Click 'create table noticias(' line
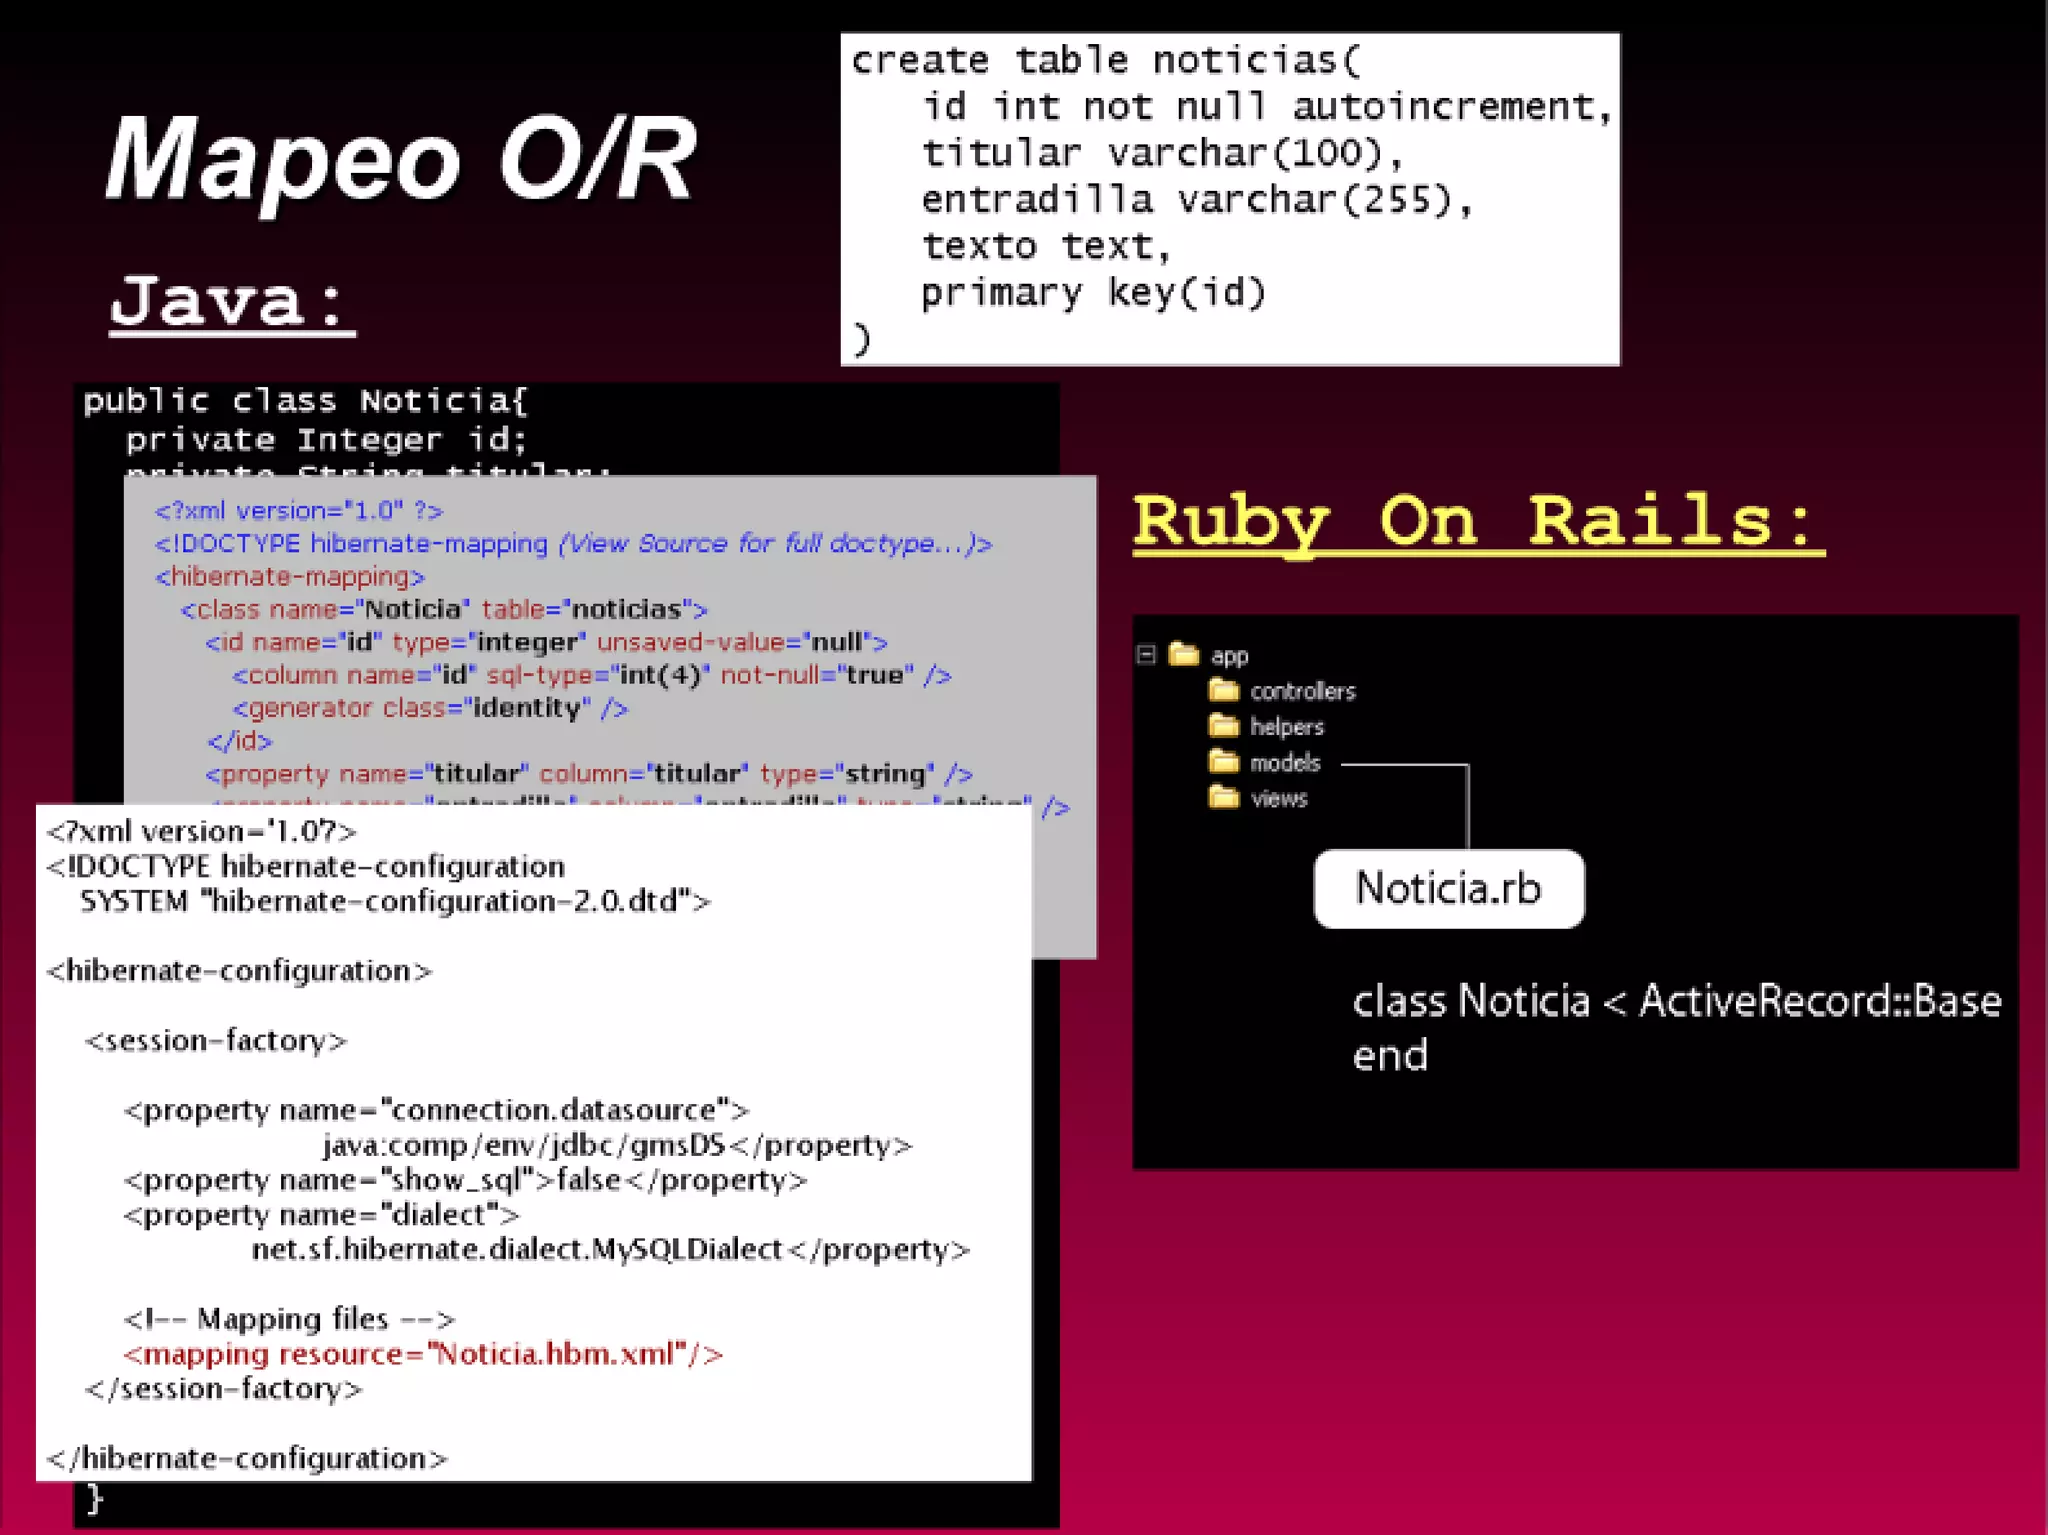This screenshot has width=2048, height=1535. (x=1106, y=60)
